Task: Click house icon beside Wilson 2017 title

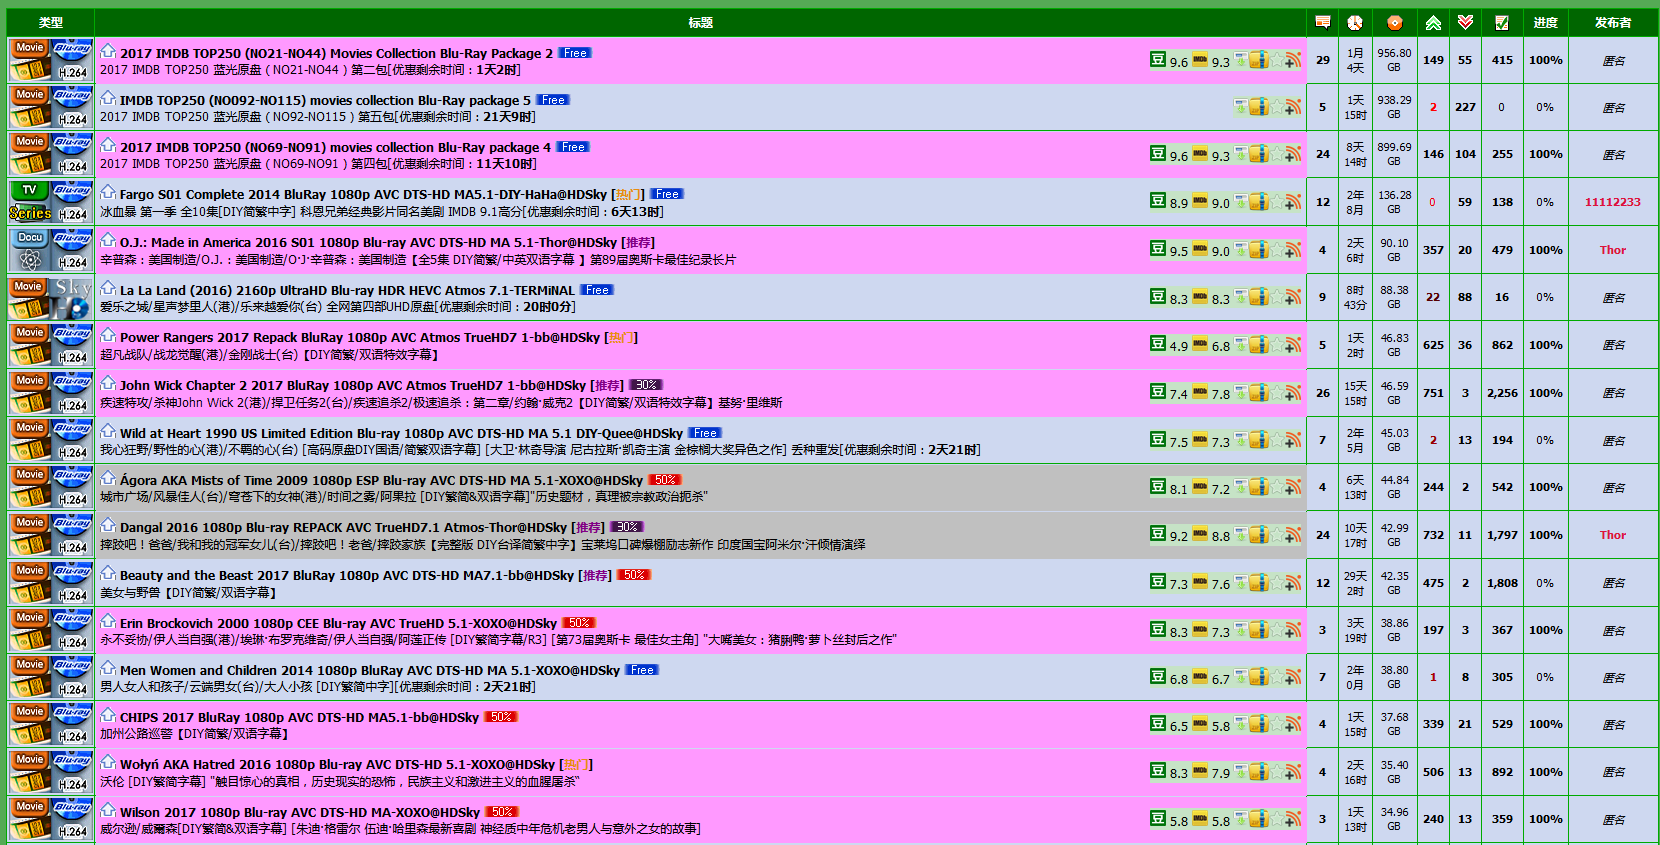Action: coord(108,810)
